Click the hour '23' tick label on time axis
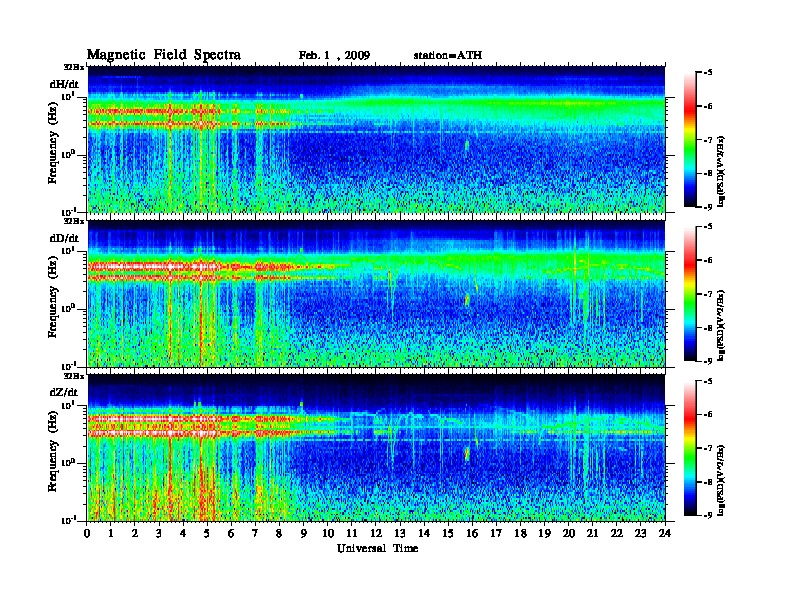 (640, 534)
